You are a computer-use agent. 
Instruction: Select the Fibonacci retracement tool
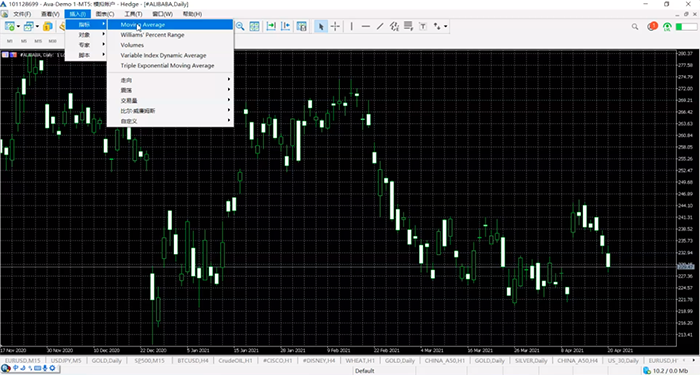[x=408, y=26]
